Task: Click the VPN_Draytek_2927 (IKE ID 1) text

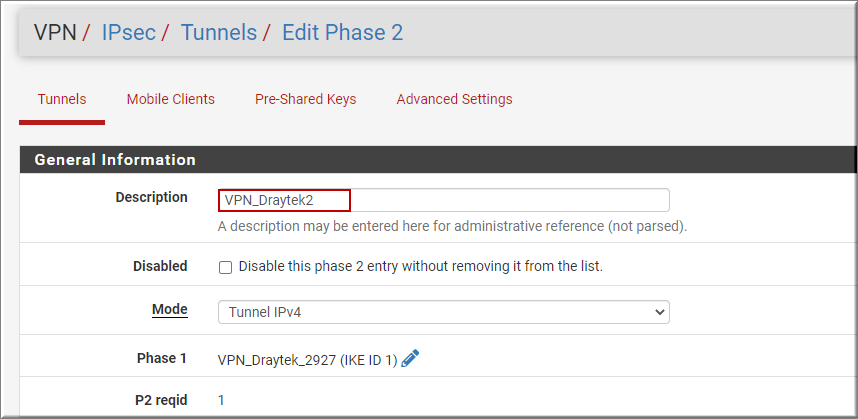Action: point(308,360)
